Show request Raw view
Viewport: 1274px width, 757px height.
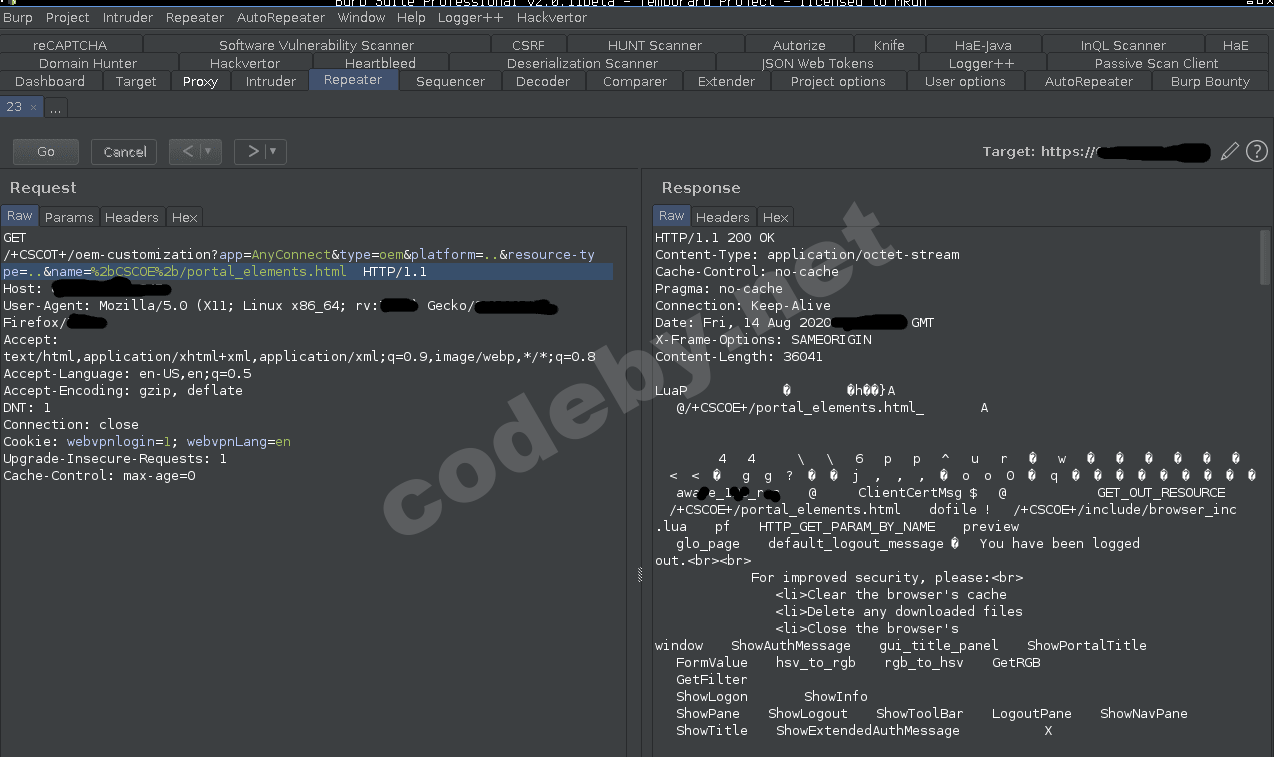(19, 216)
